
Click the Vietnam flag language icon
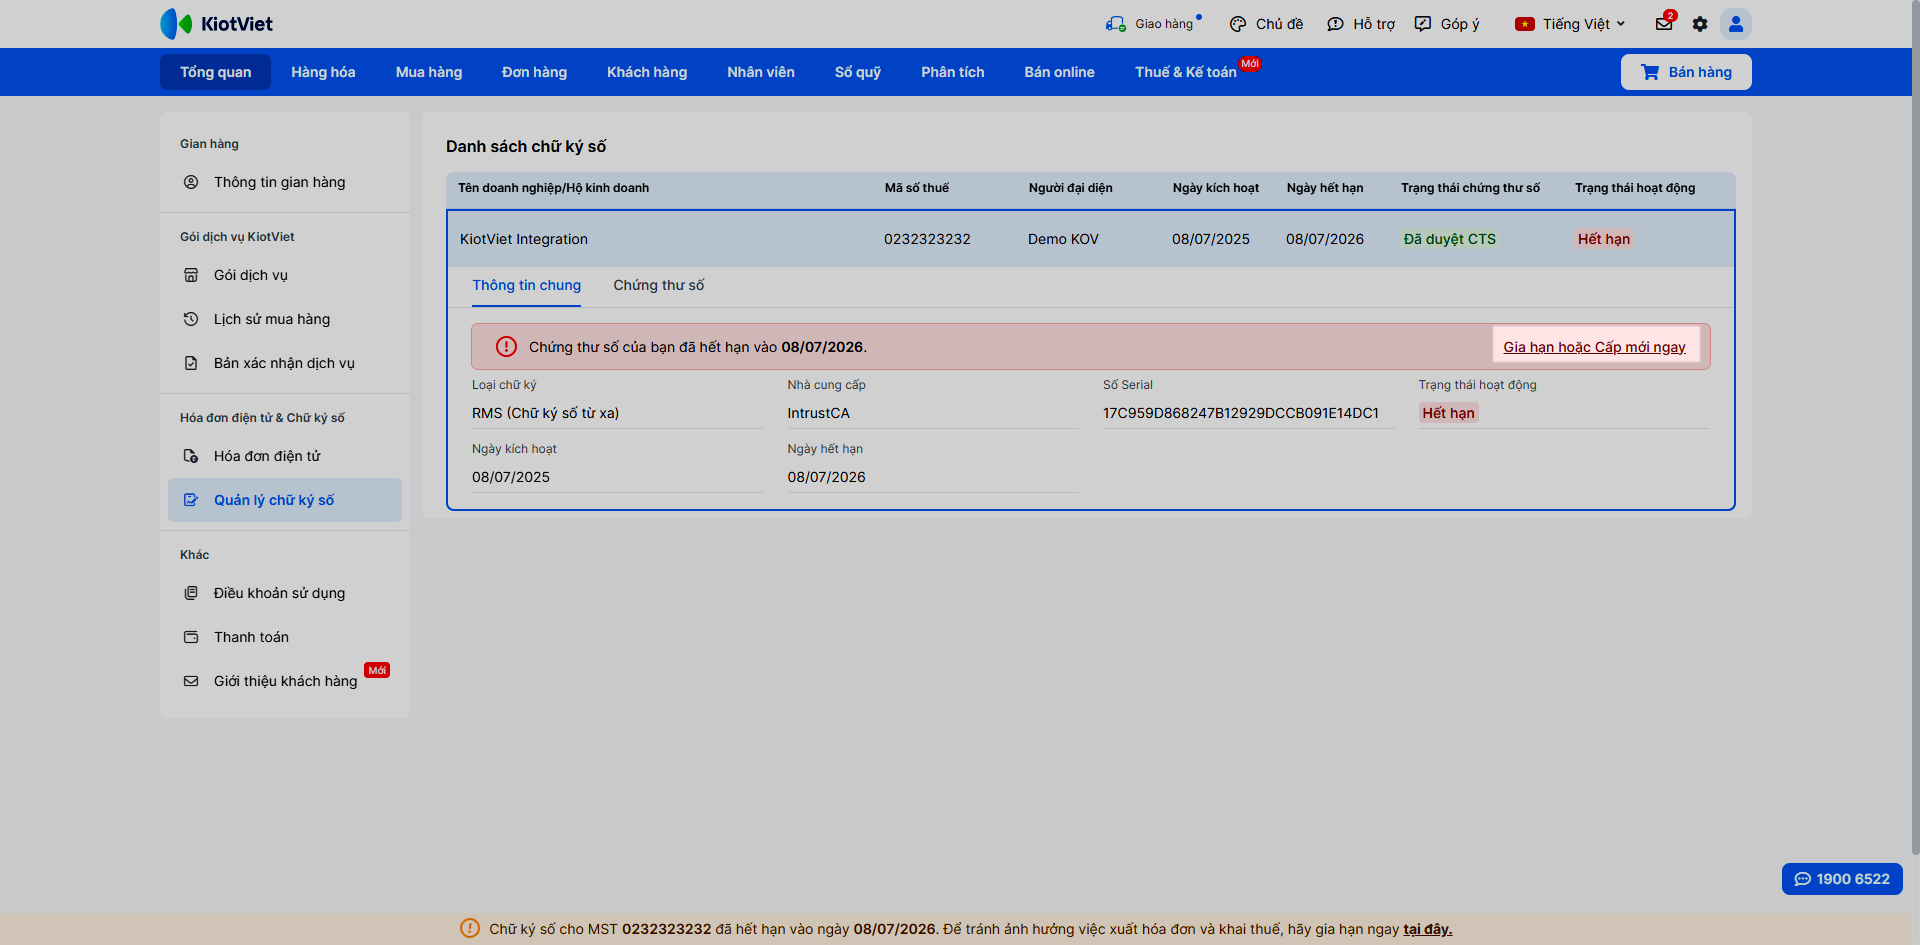coord(1525,24)
